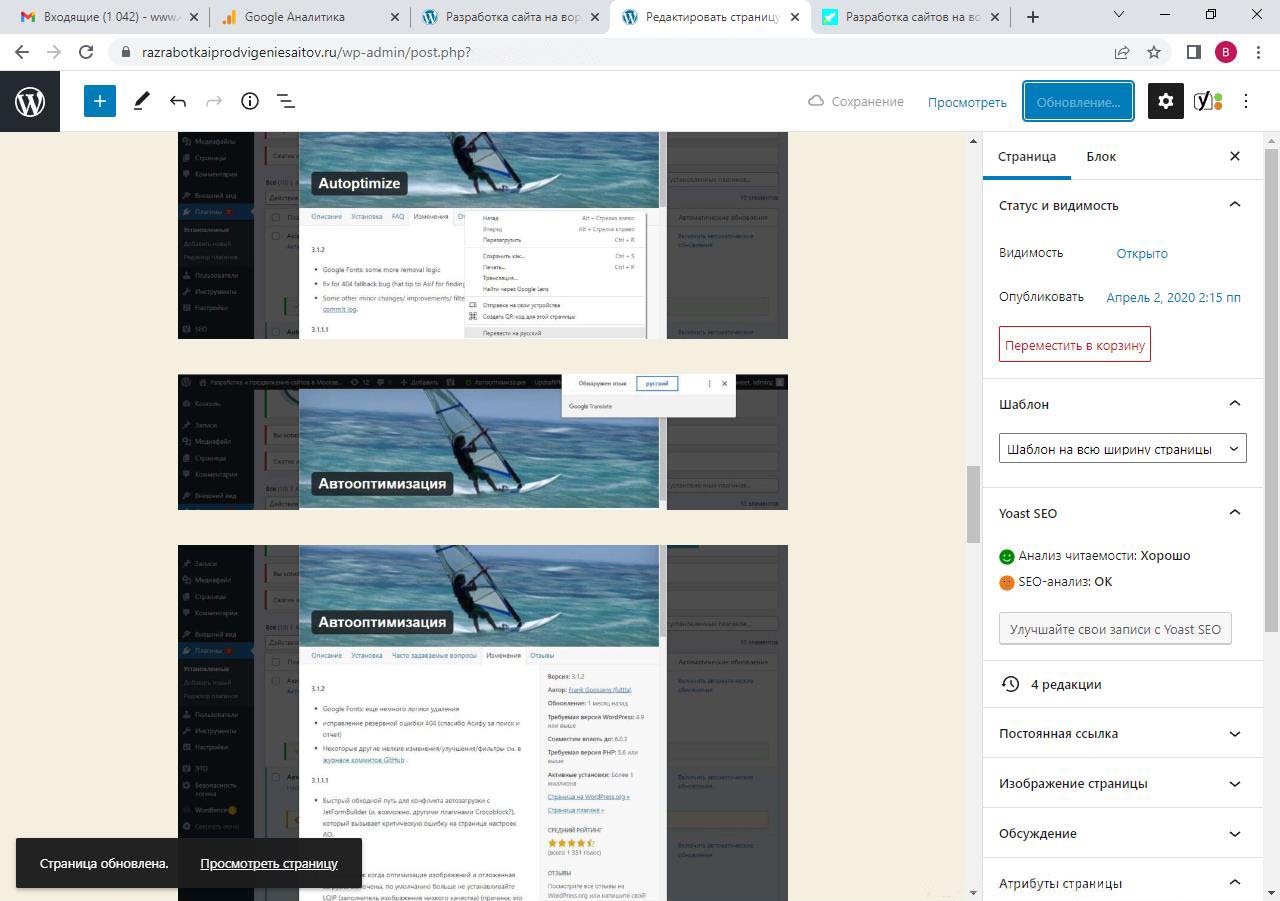Click the Переместить в корзину button
1280x901 pixels.
[1074, 345]
